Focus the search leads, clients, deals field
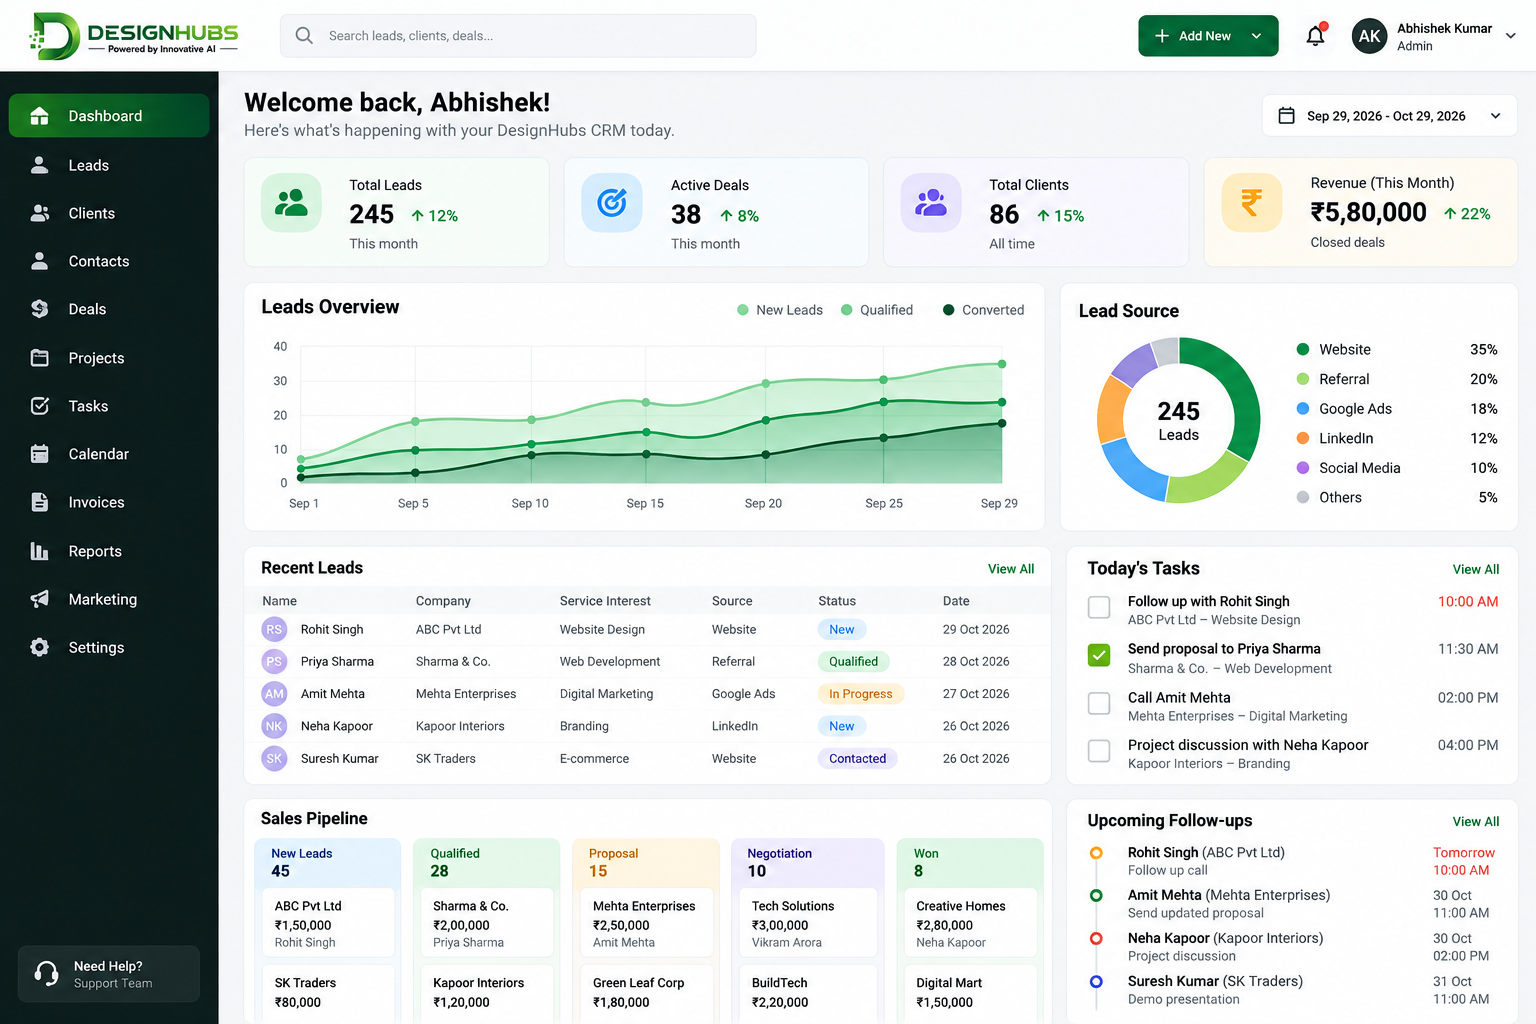 (518, 36)
